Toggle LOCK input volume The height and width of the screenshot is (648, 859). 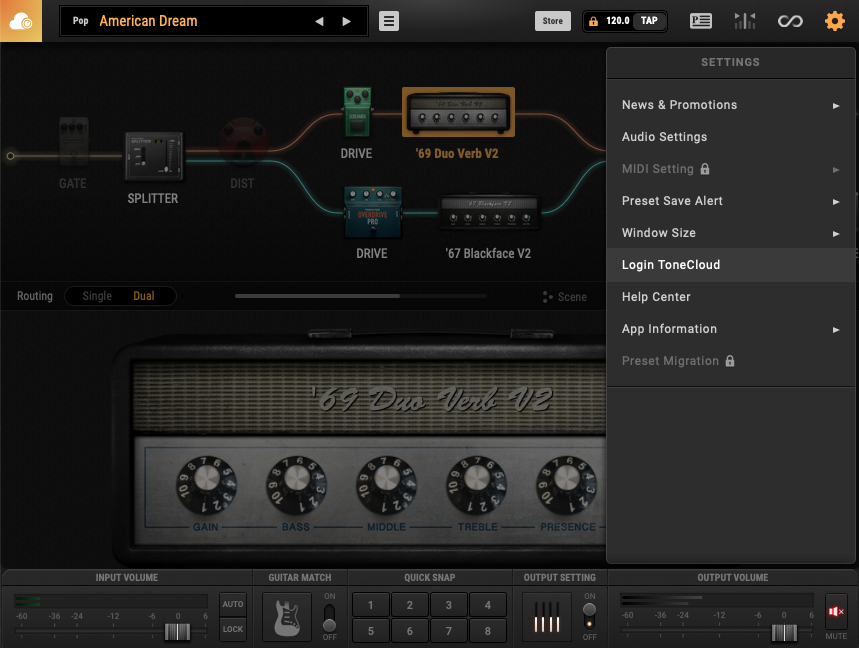pyautogui.click(x=233, y=629)
